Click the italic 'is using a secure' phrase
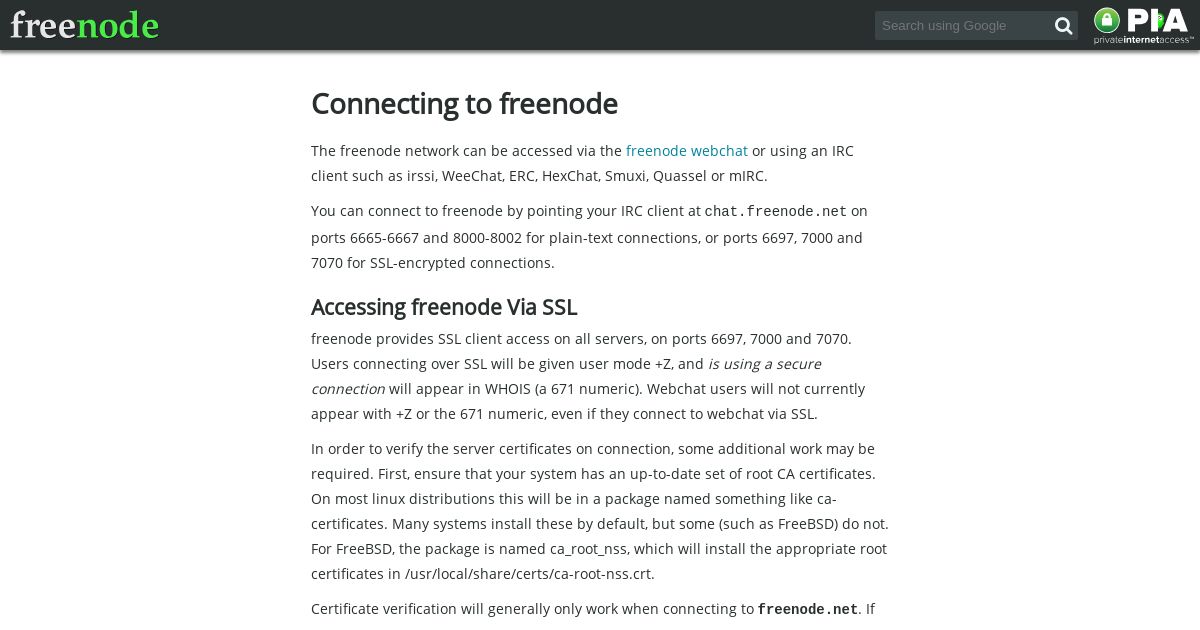The image size is (1200, 630). pyautogui.click(x=765, y=364)
